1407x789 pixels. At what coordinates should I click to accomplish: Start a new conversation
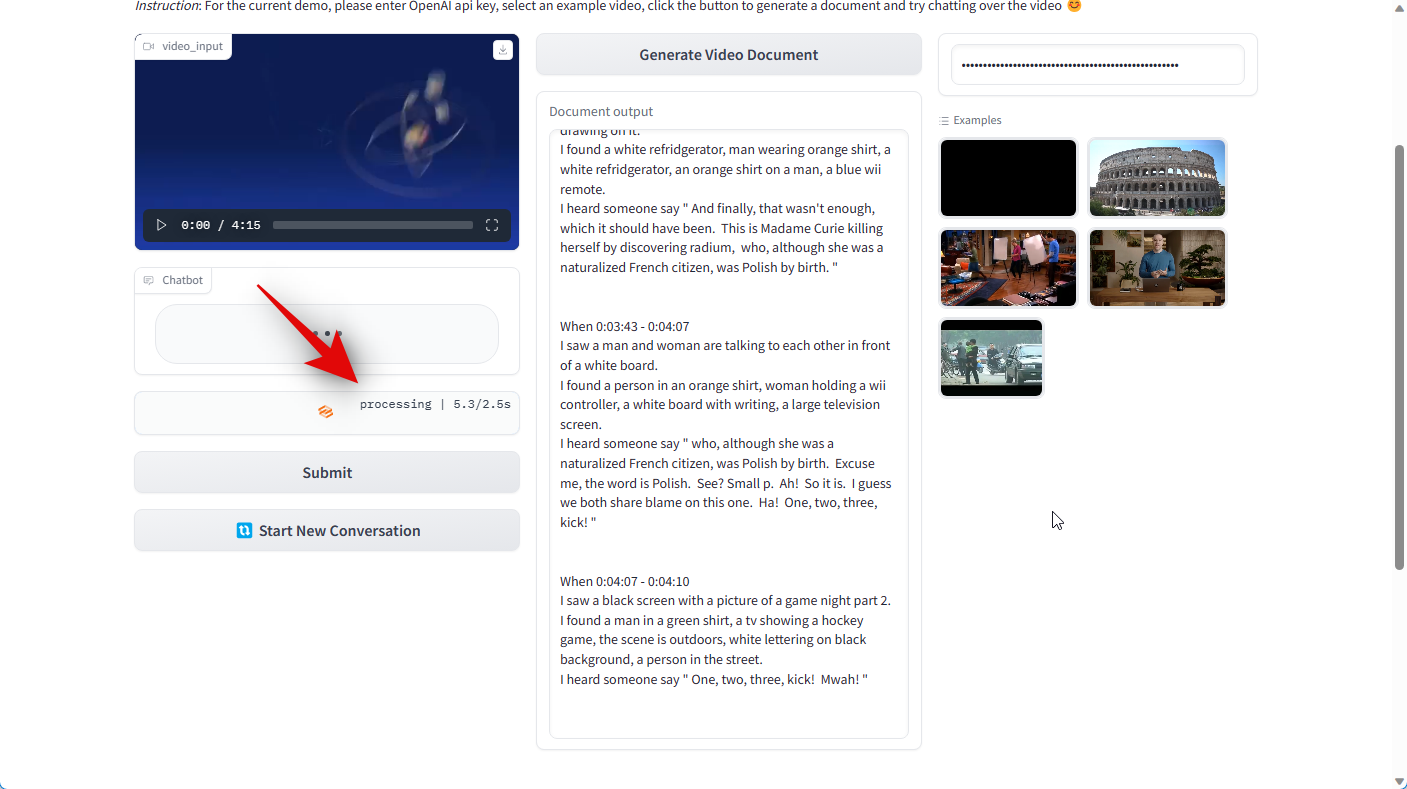[327, 531]
